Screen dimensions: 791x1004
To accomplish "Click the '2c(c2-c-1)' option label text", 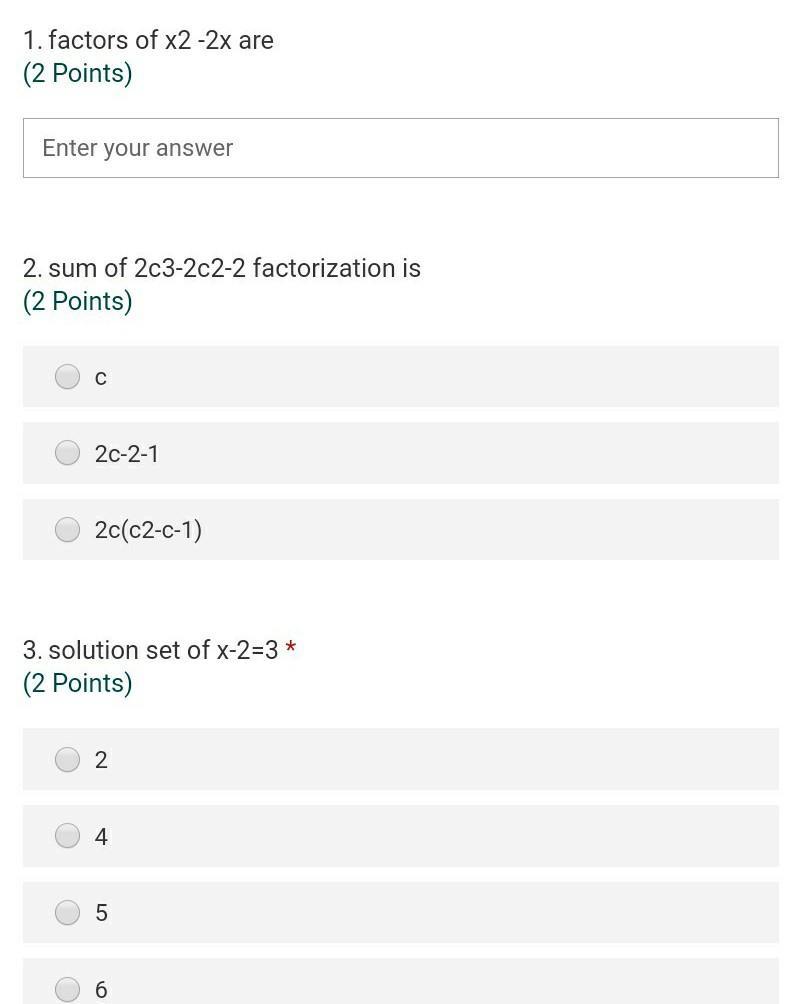I will [148, 530].
